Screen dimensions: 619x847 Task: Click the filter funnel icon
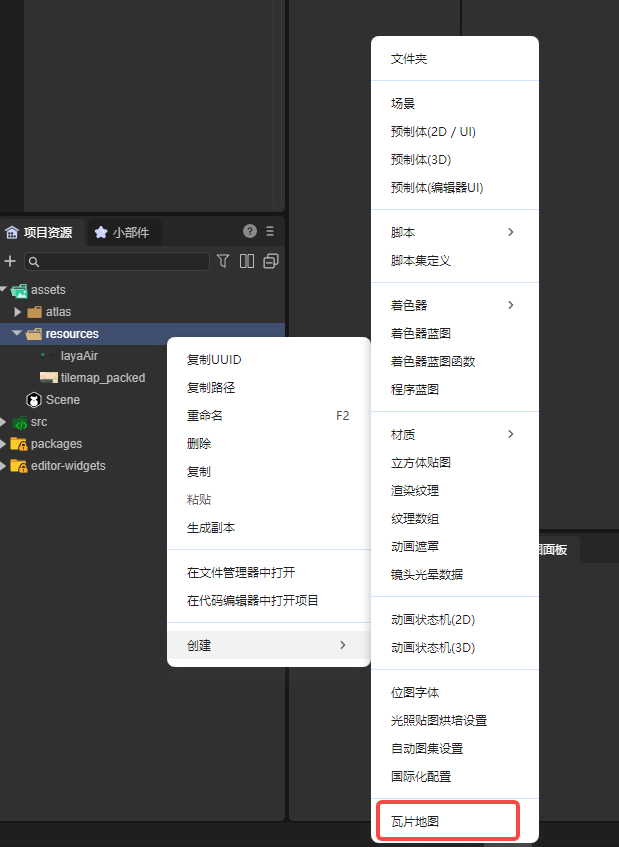(x=223, y=261)
